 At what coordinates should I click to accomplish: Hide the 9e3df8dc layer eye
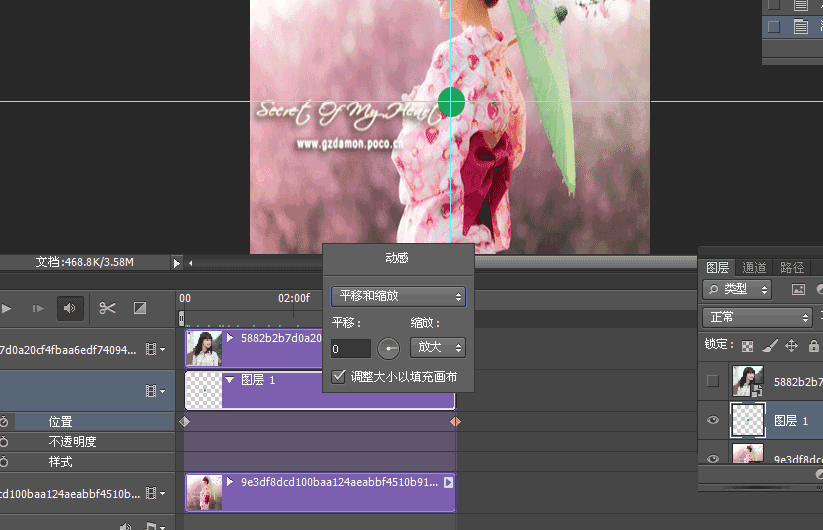[x=713, y=459]
